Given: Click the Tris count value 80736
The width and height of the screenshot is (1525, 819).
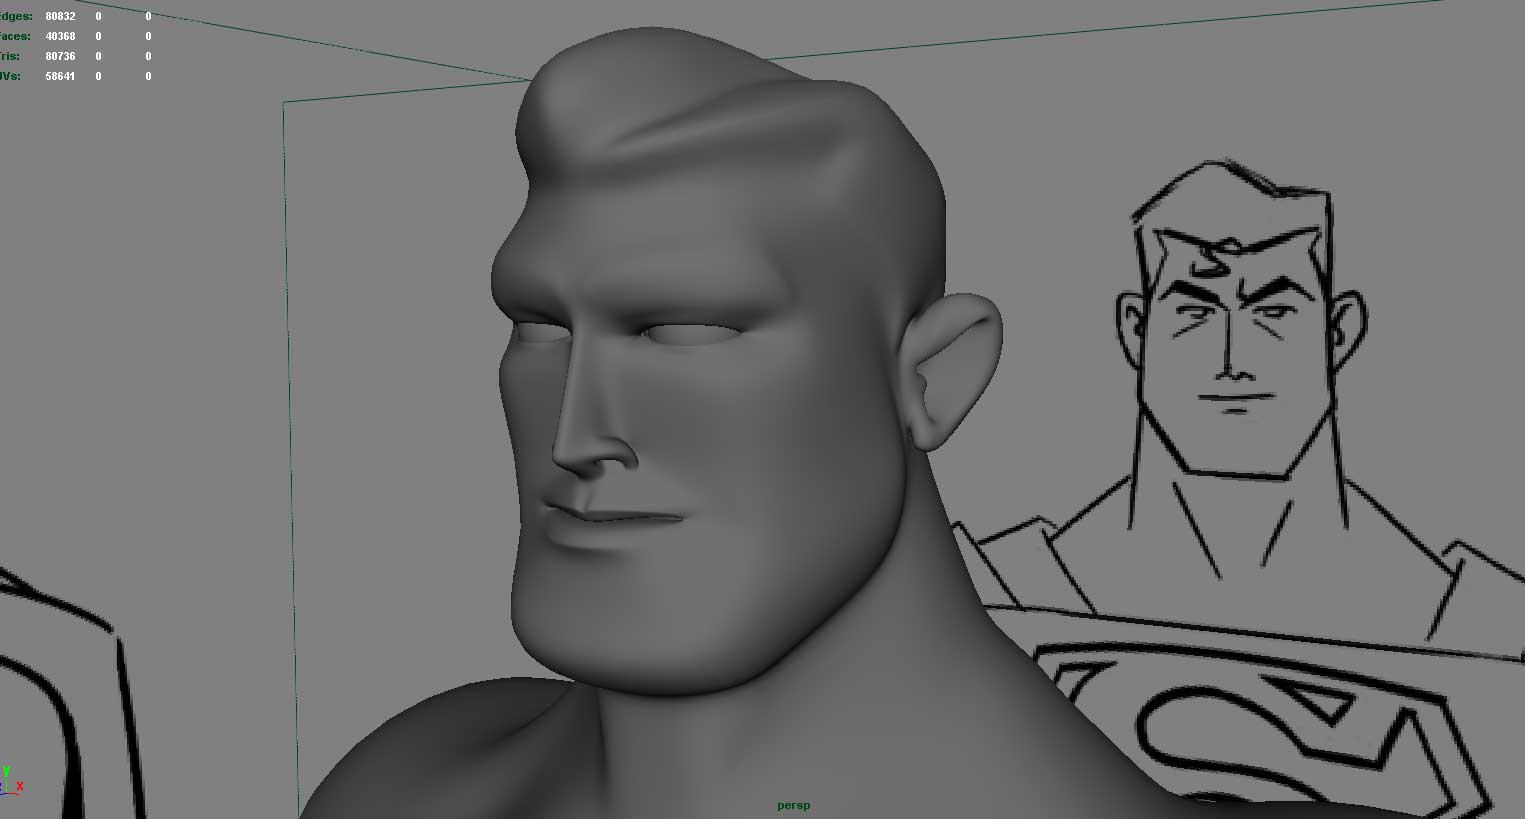Looking at the screenshot, I should (x=60, y=56).
